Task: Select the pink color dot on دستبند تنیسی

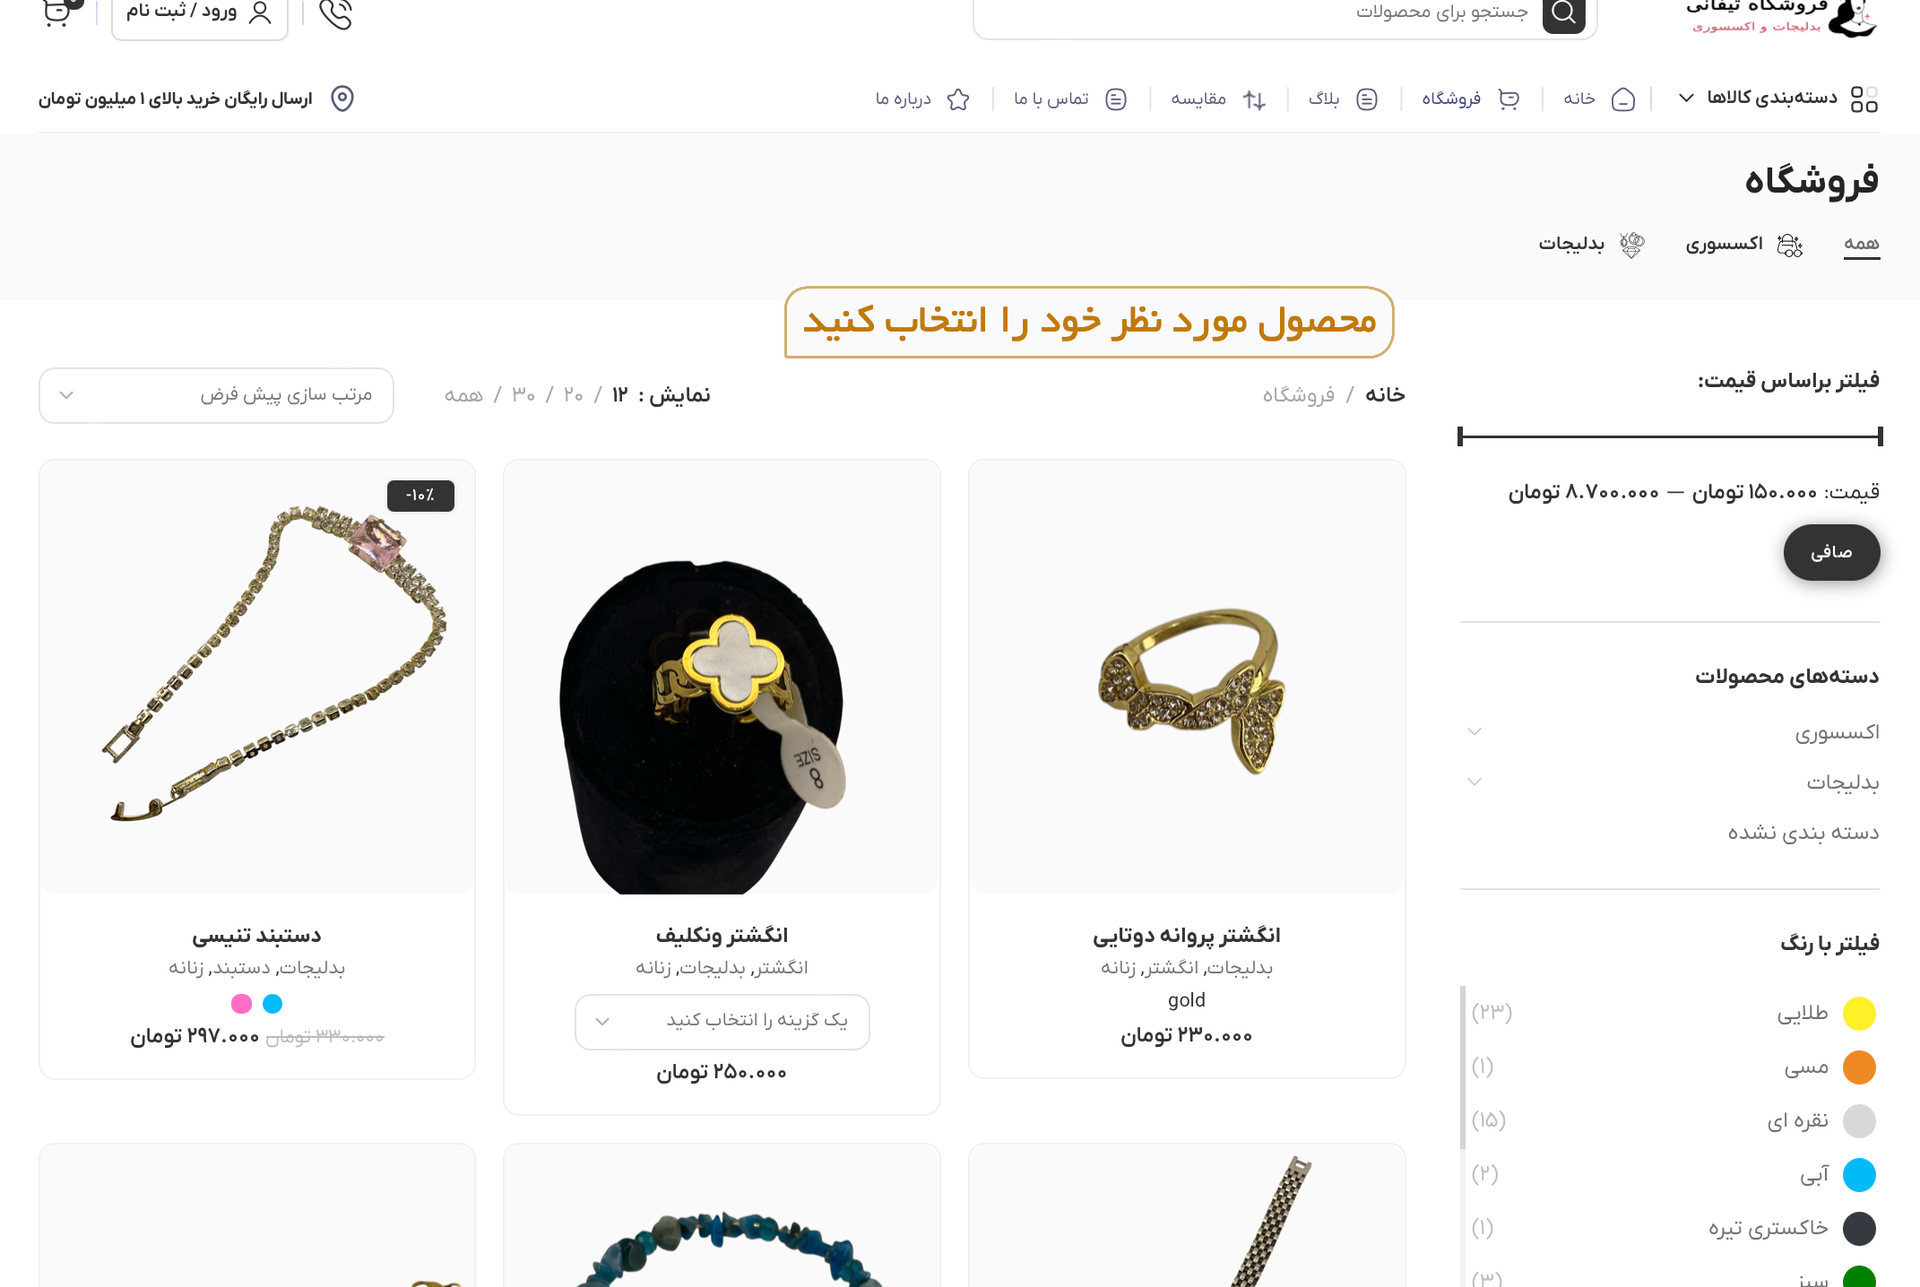Action: pyautogui.click(x=241, y=1003)
